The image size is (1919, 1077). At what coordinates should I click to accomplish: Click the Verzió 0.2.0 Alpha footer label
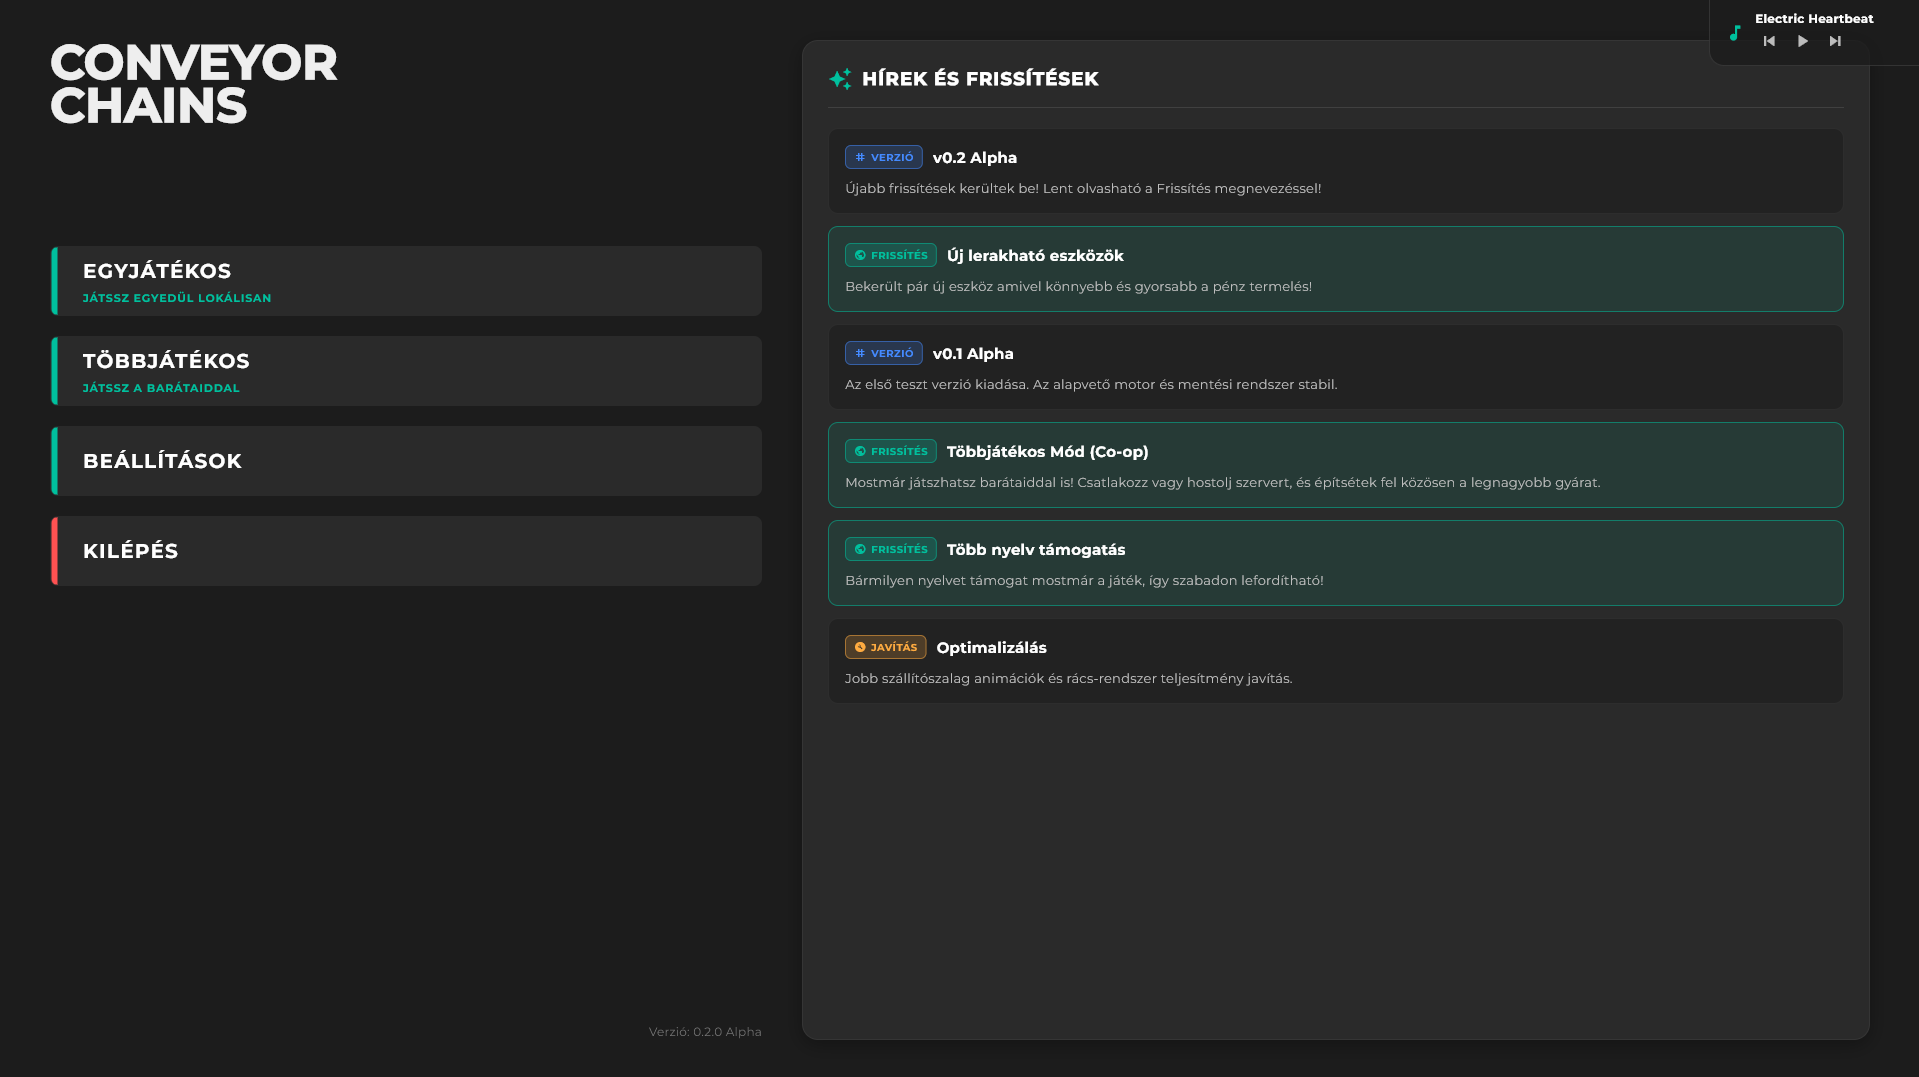click(705, 1032)
